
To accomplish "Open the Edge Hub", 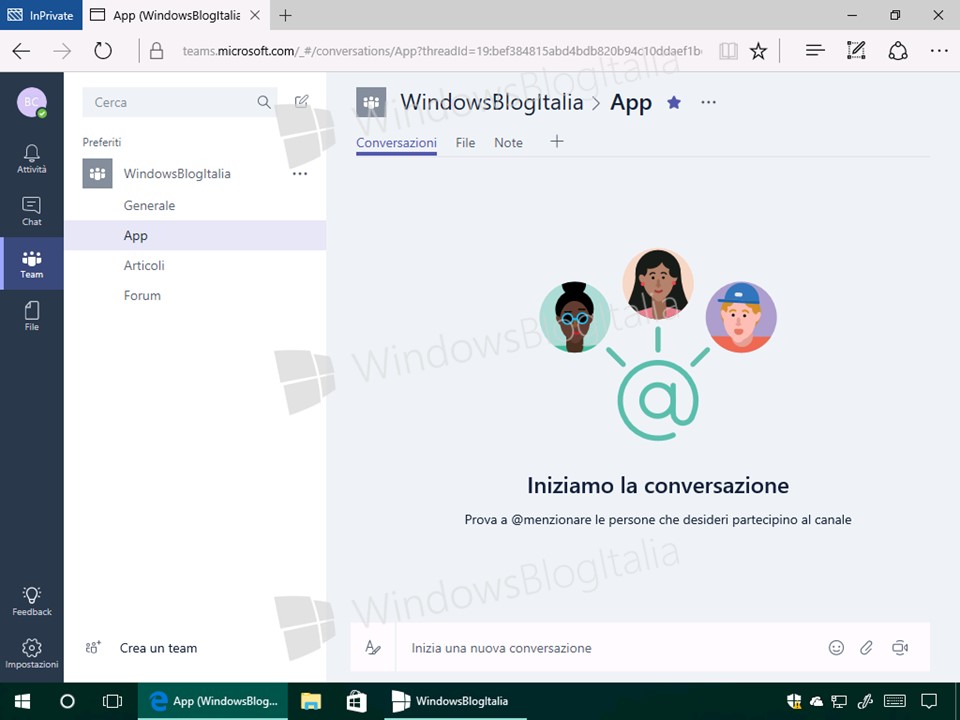I will tap(815, 51).
